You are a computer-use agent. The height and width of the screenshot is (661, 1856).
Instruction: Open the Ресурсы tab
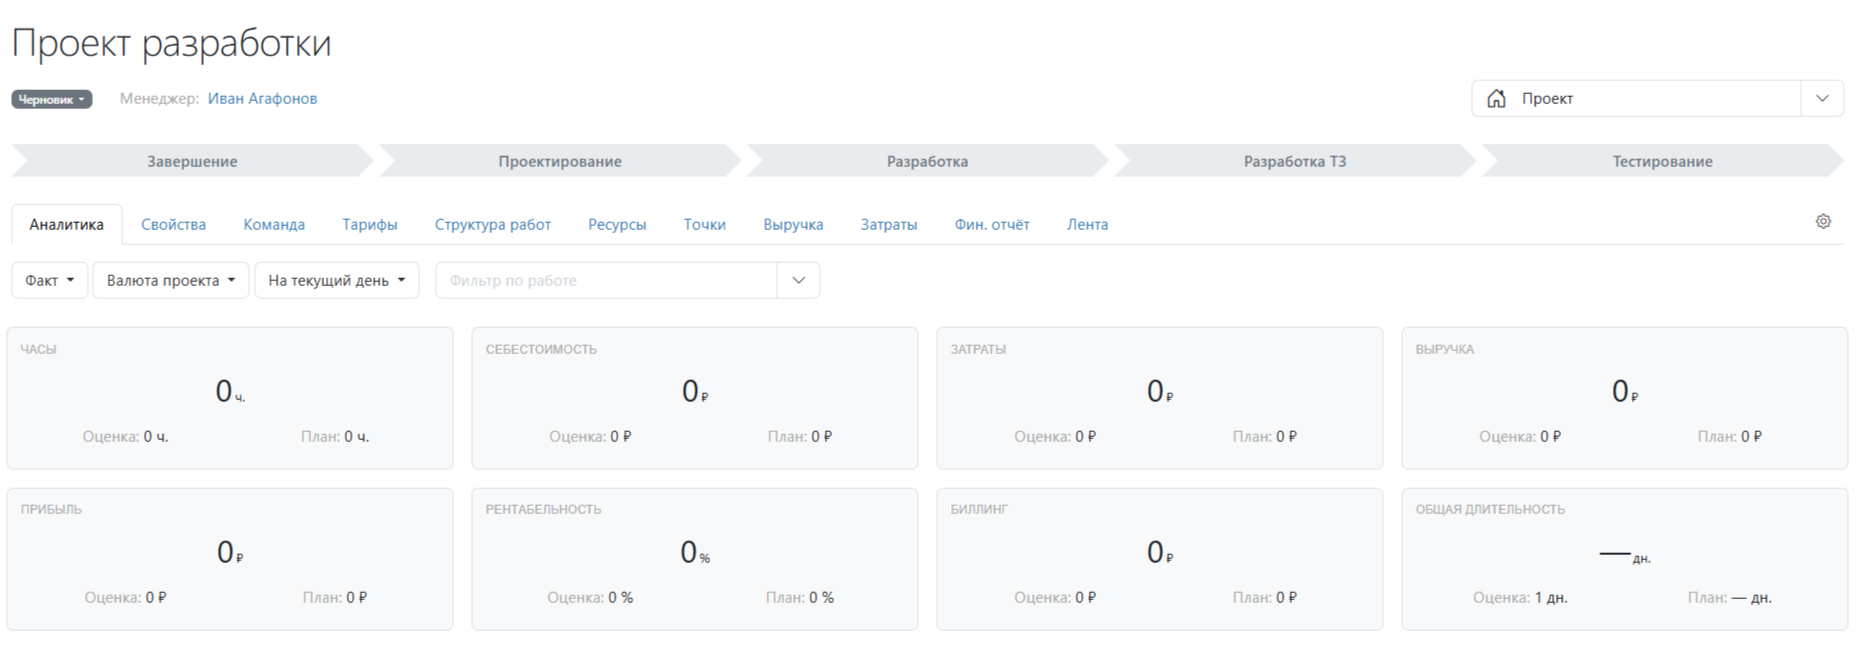pos(617,225)
